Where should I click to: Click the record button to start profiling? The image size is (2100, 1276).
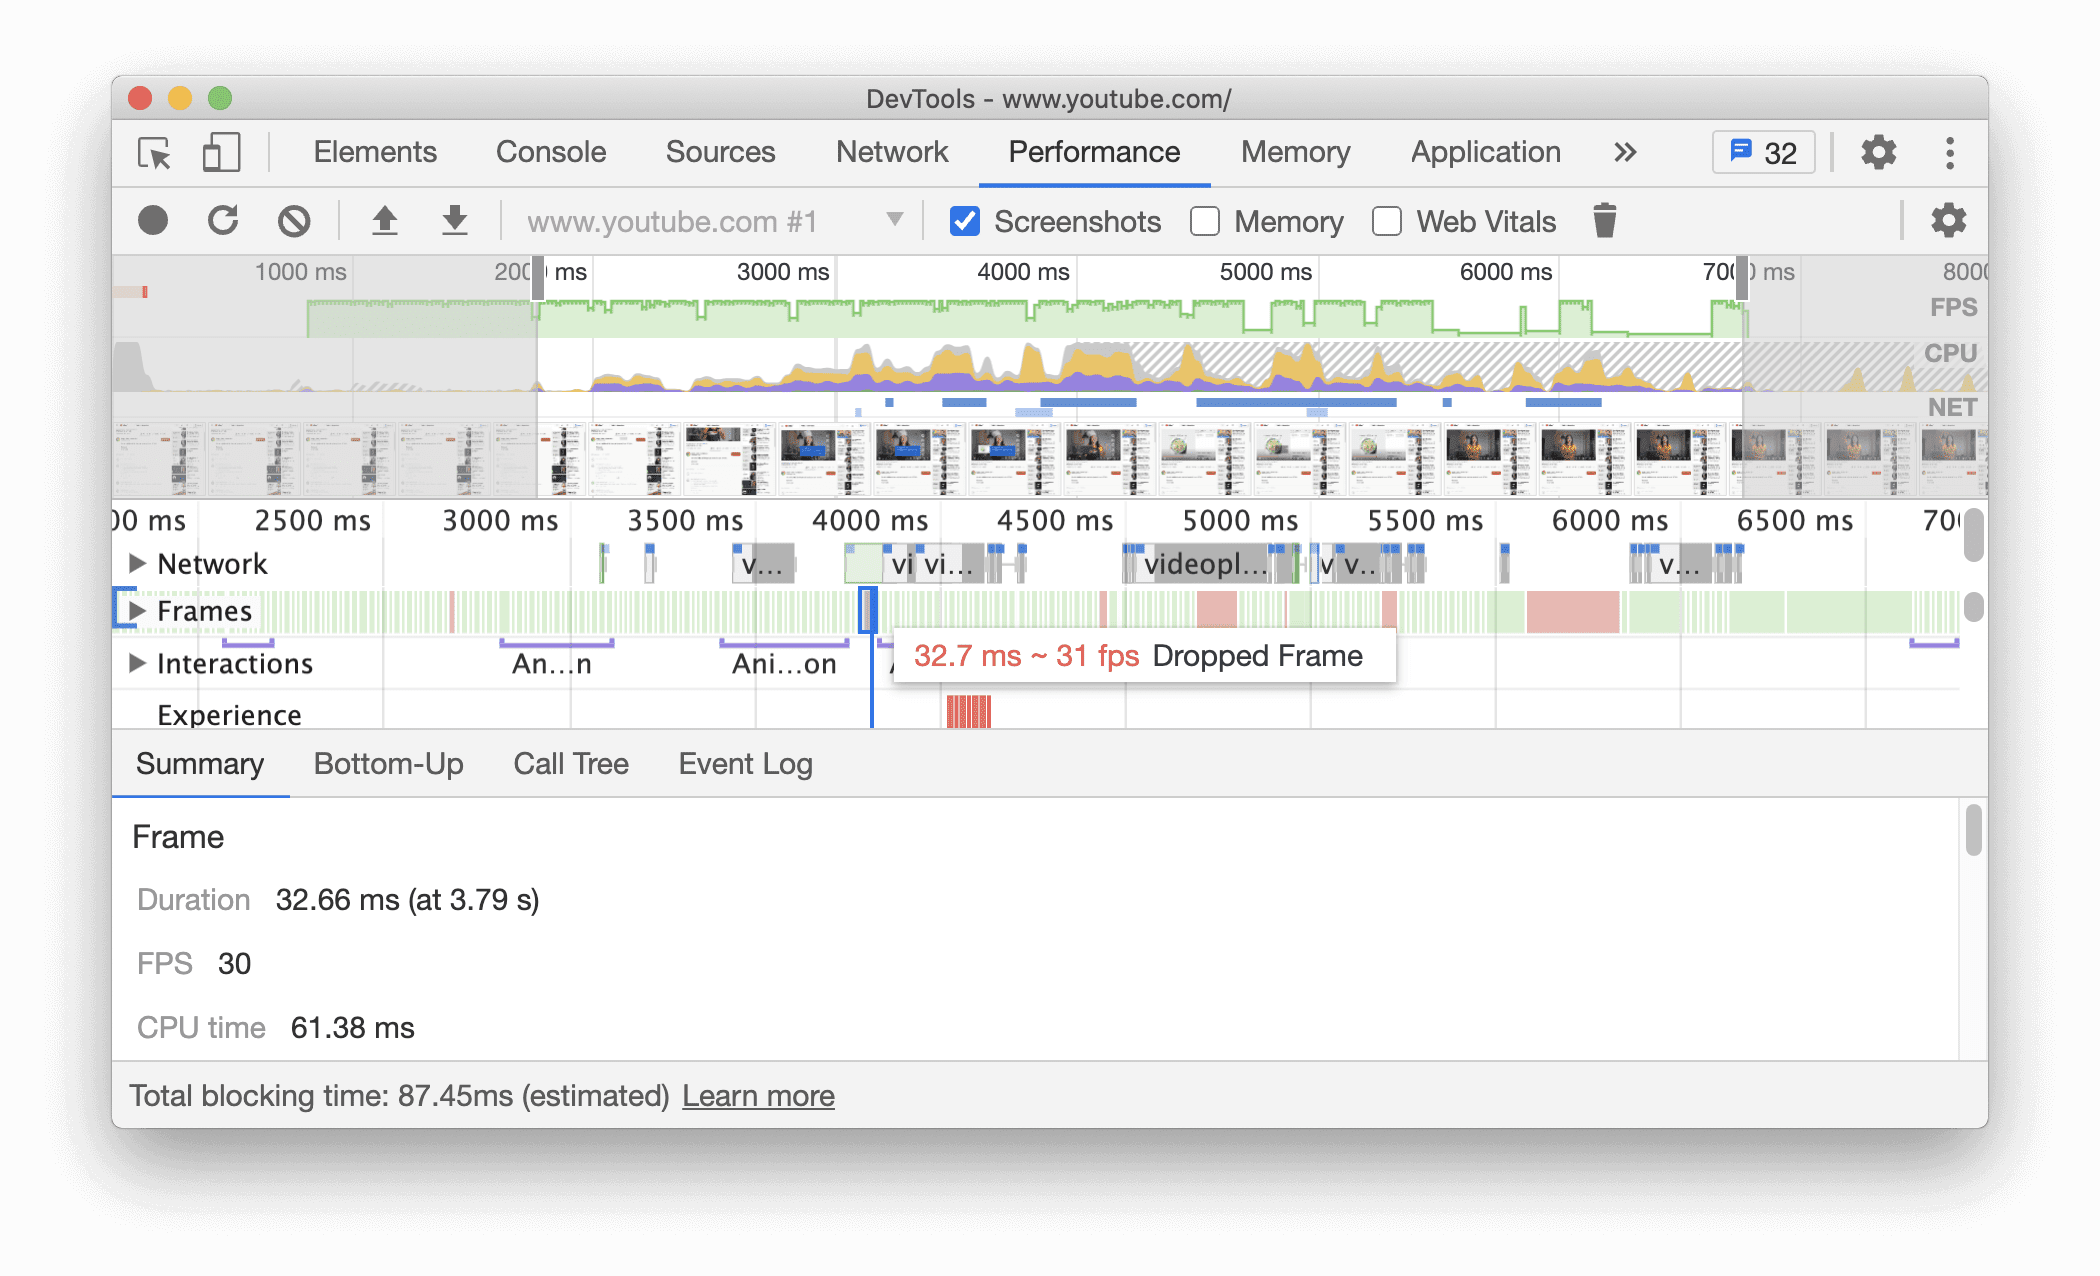point(154,222)
